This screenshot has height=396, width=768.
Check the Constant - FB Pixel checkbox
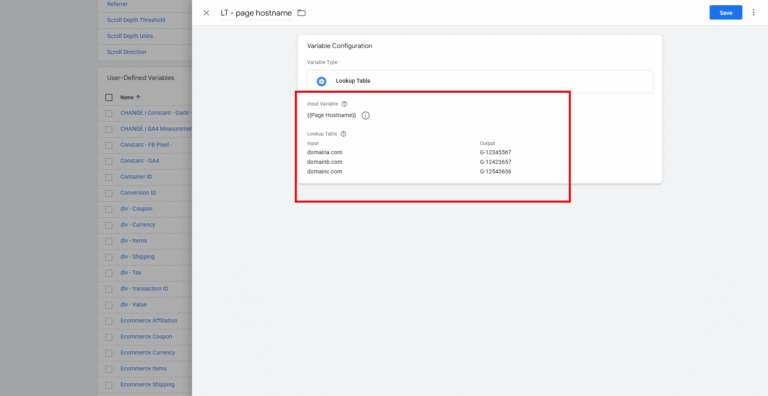(x=109, y=145)
